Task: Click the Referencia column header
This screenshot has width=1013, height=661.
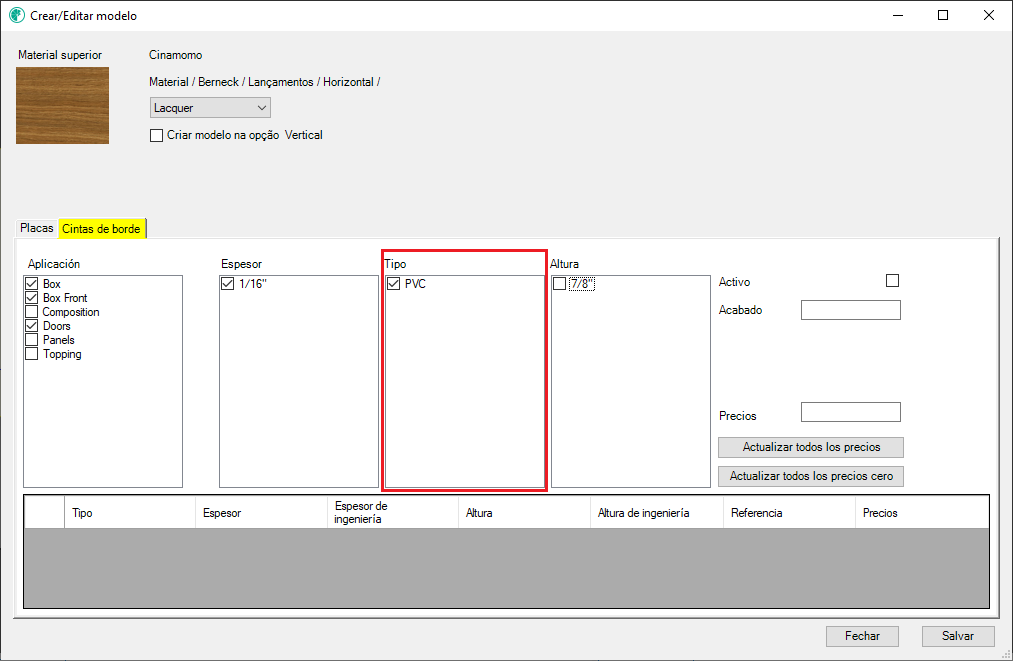Action: [x=789, y=512]
